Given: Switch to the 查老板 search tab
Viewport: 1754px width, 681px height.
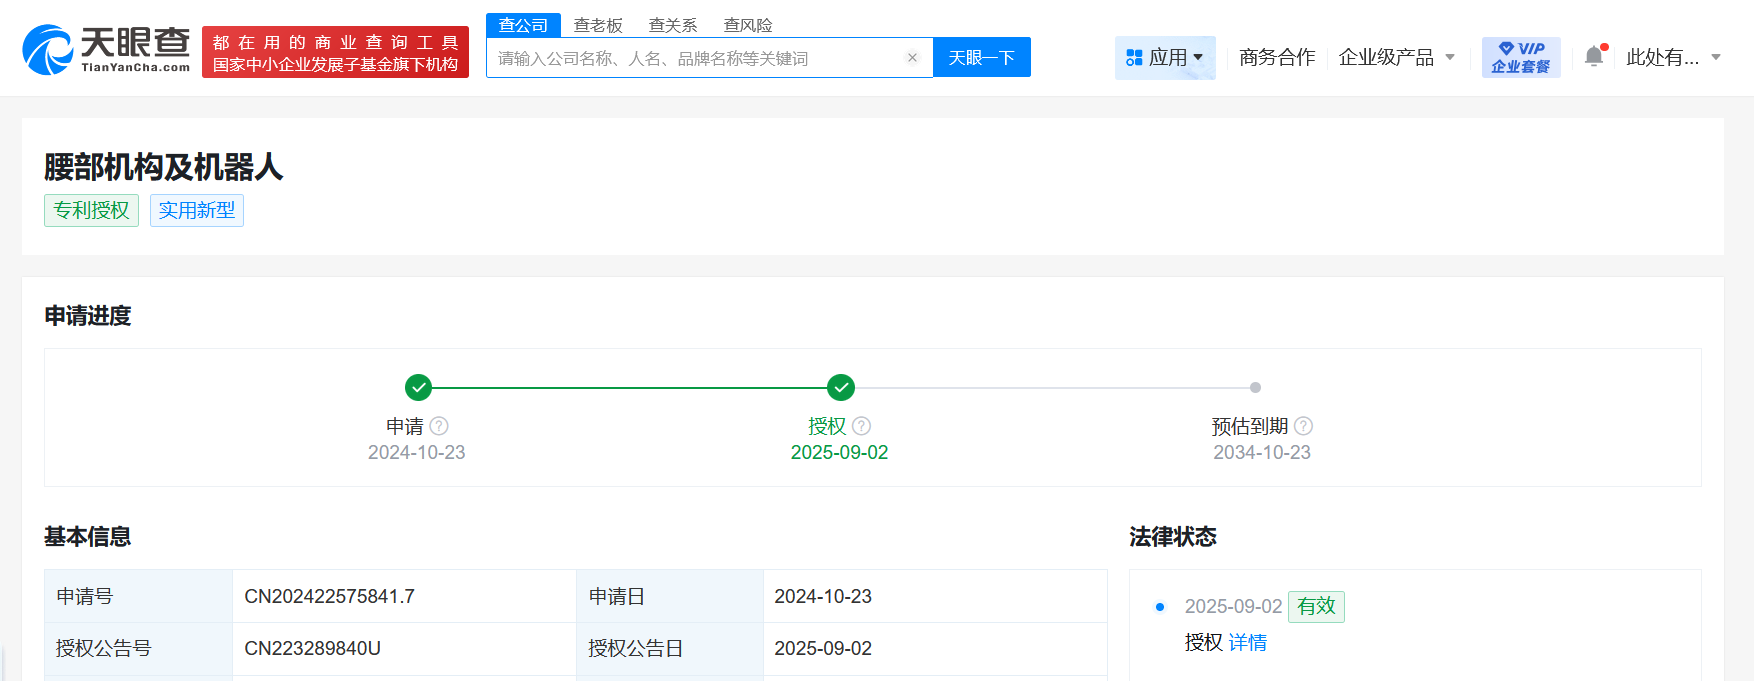Looking at the screenshot, I should tap(598, 25).
